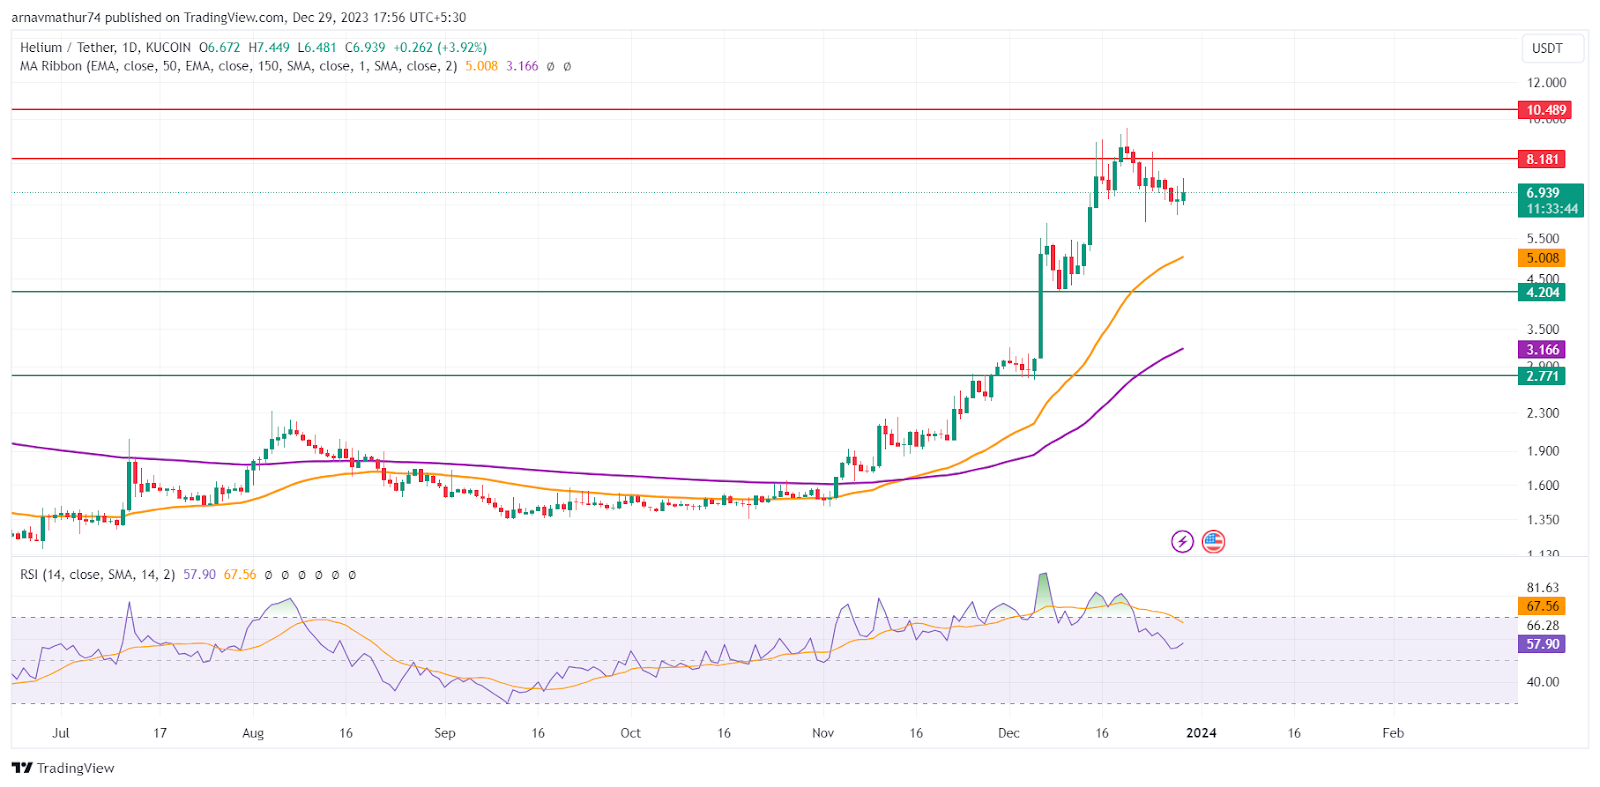Click the 5.008 orange EMA price label
The height and width of the screenshot is (787, 1600).
pyautogui.click(x=1541, y=258)
